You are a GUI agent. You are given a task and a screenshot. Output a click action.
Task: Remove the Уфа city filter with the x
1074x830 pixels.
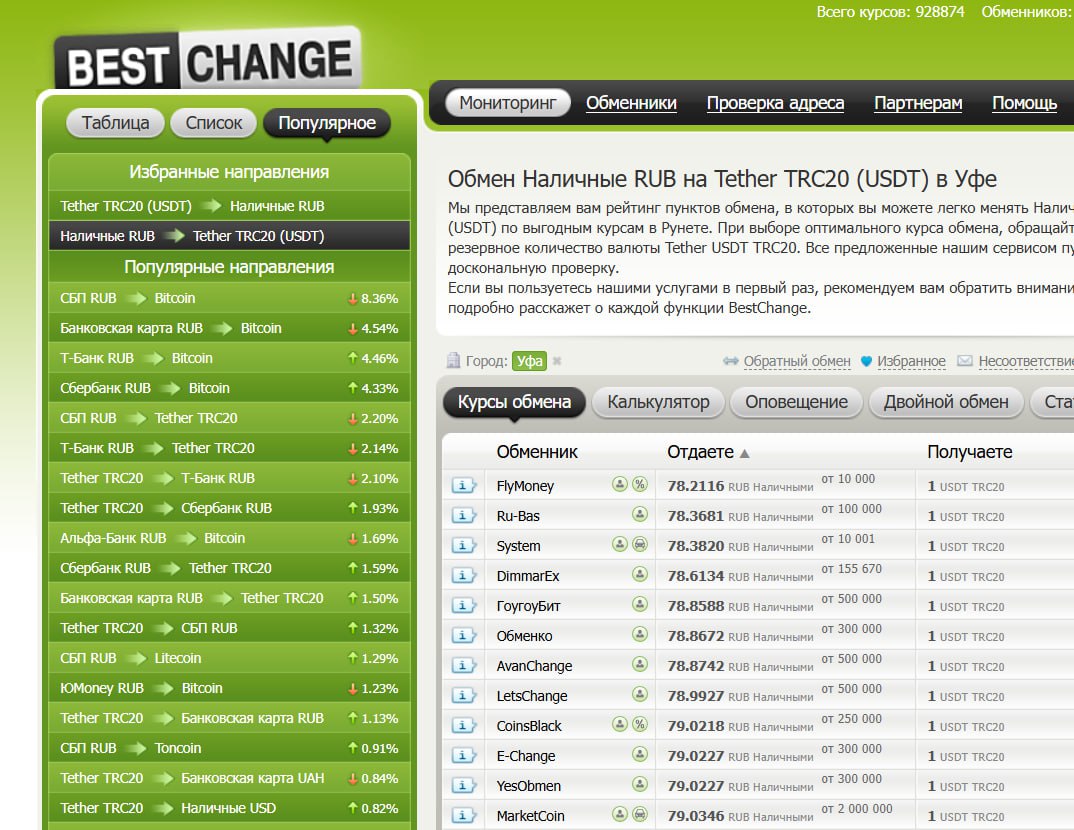pyautogui.click(x=557, y=361)
